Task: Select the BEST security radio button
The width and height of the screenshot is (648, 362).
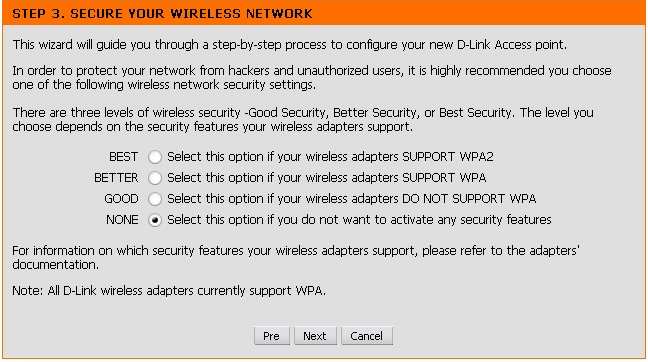Action: click(155, 157)
